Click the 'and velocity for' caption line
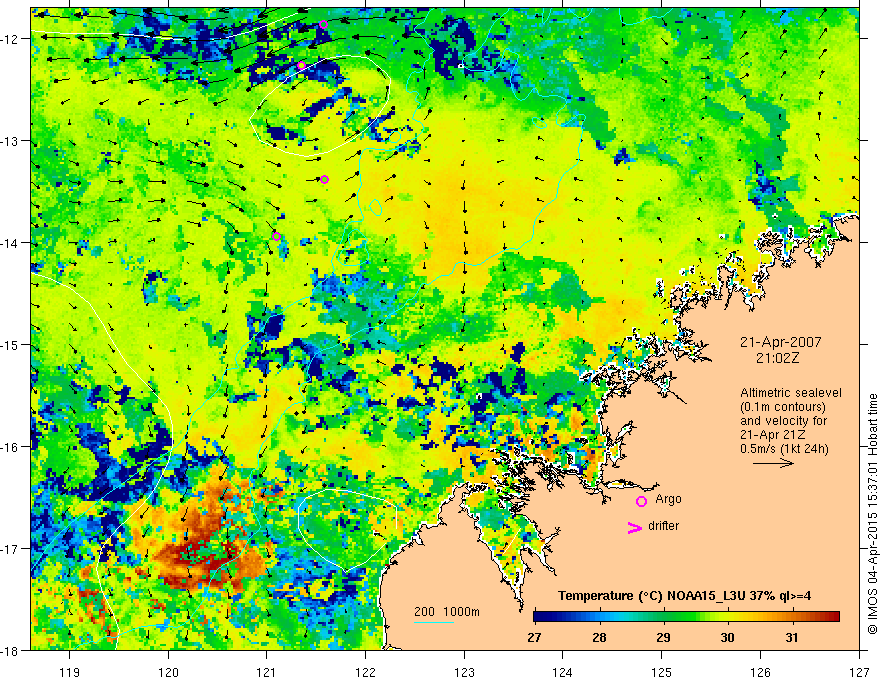This screenshot has height=680, width=880. pyautogui.click(x=783, y=421)
